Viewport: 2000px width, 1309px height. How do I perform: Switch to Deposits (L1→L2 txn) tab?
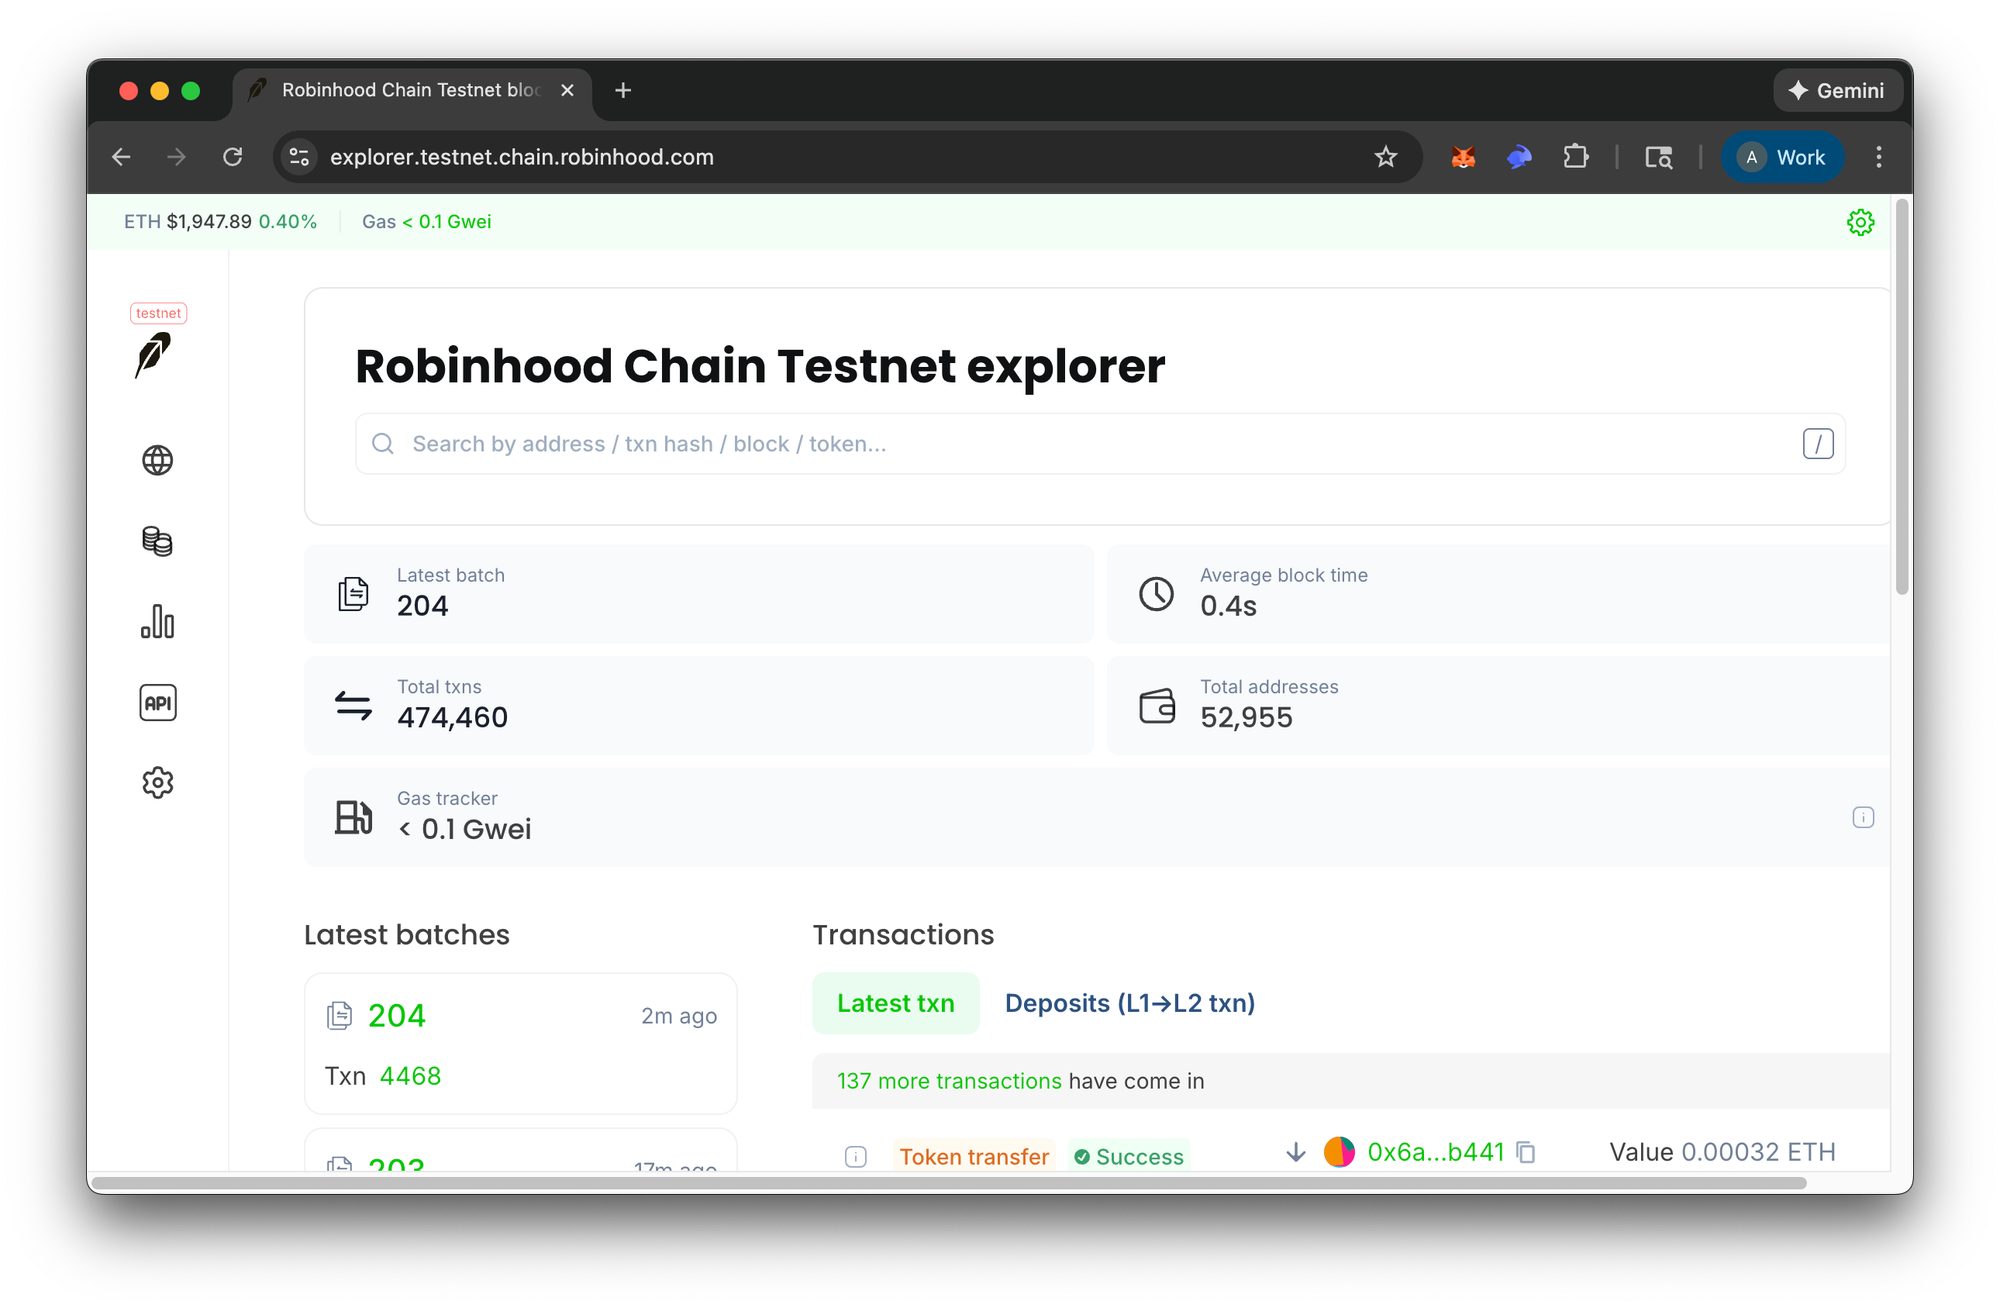coord(1129,1003)
